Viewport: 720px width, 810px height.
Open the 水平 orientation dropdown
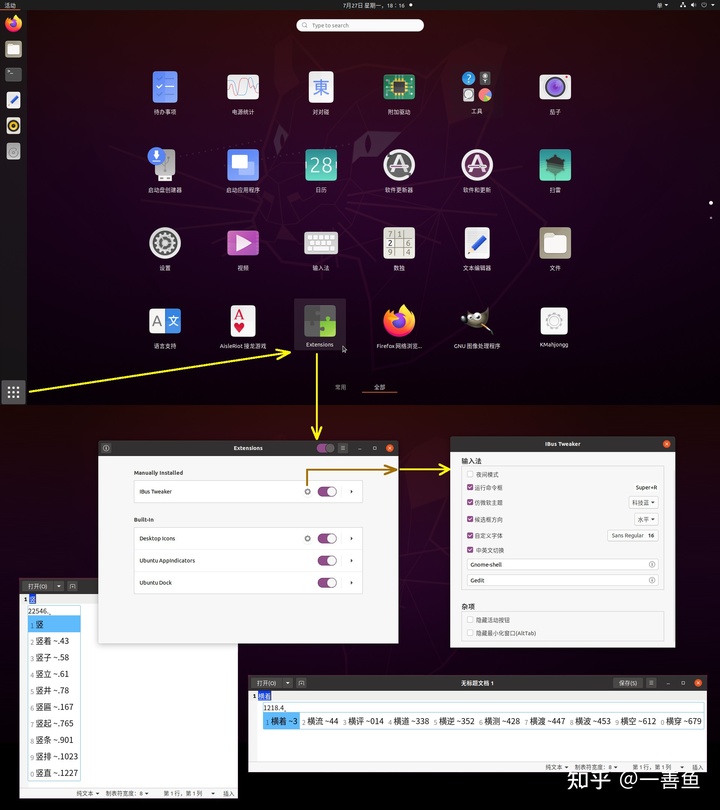646,519
